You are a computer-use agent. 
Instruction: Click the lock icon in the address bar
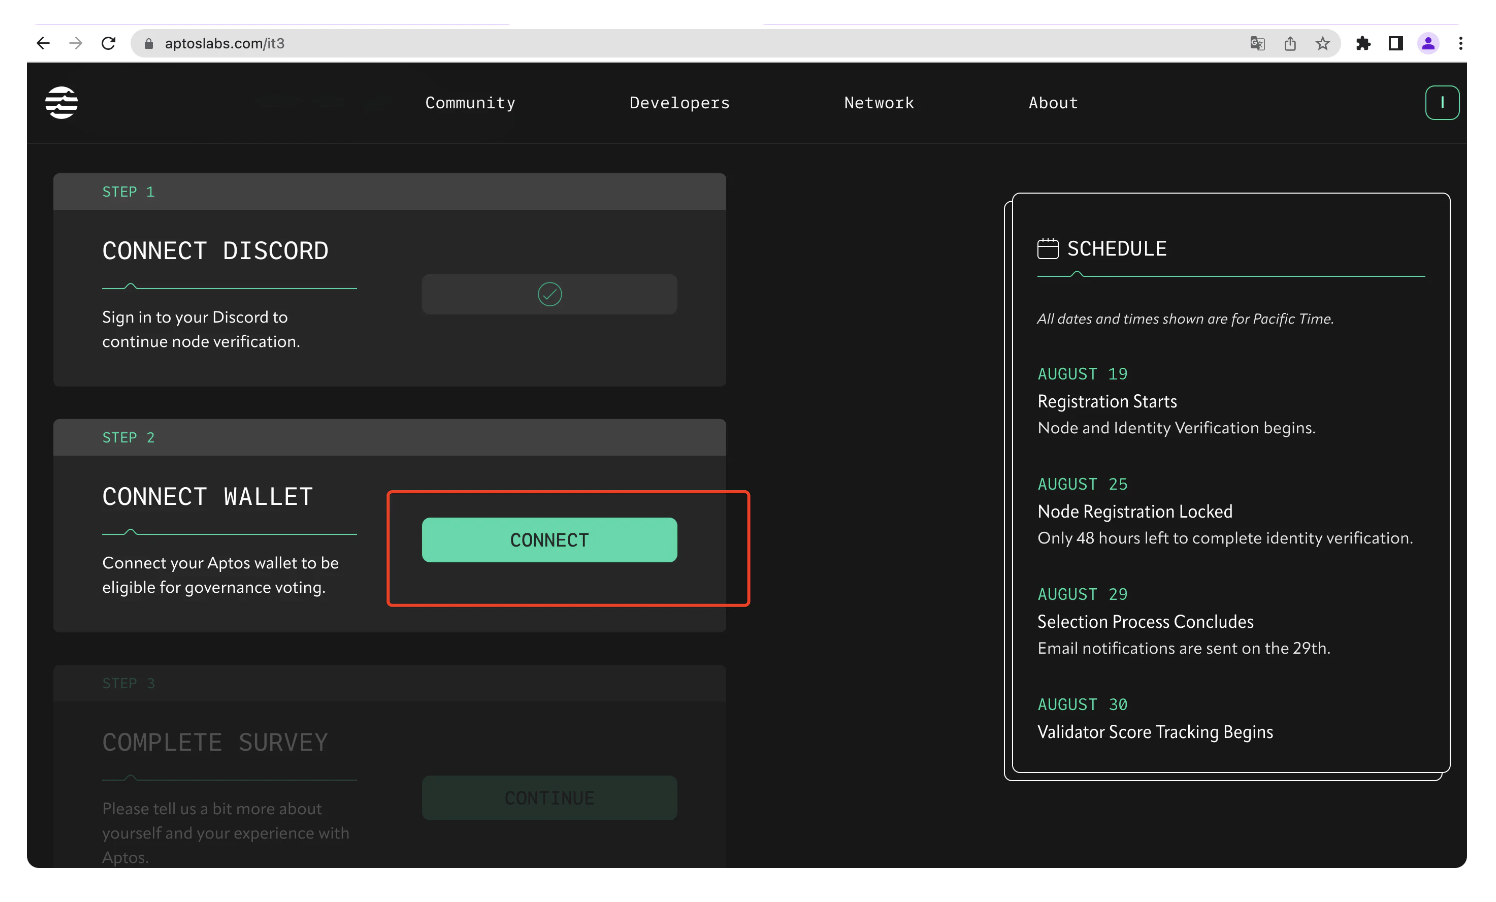point(149,44)
